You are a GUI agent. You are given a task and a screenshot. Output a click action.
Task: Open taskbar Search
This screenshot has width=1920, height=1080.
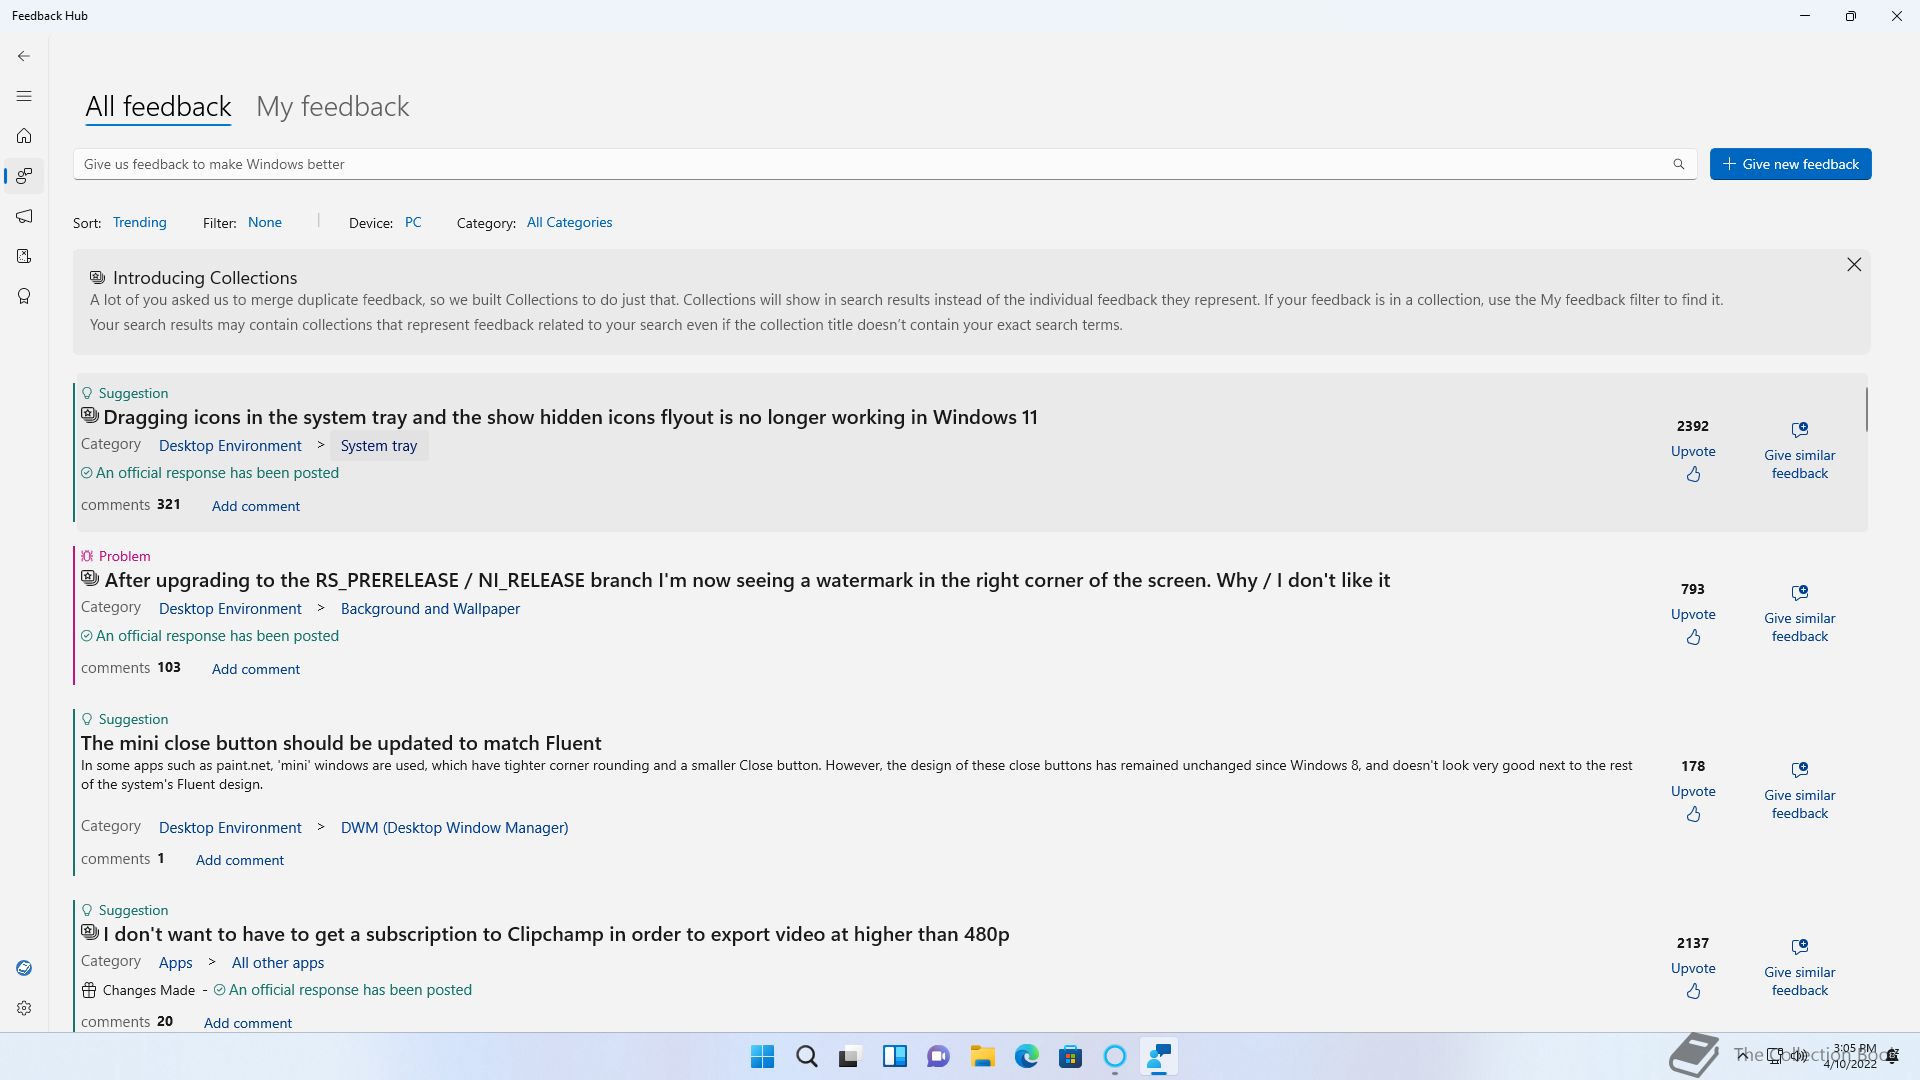[806, 1057]
